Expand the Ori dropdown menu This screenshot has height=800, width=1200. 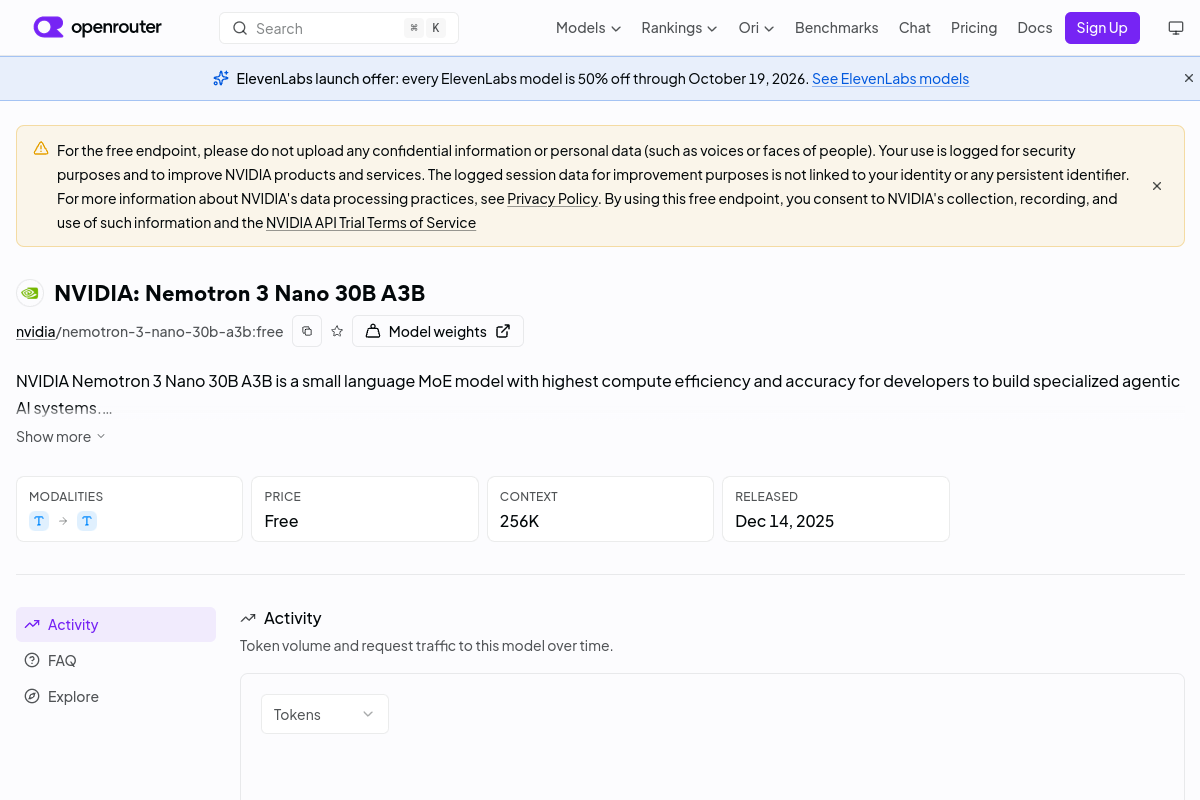(756, 28)
